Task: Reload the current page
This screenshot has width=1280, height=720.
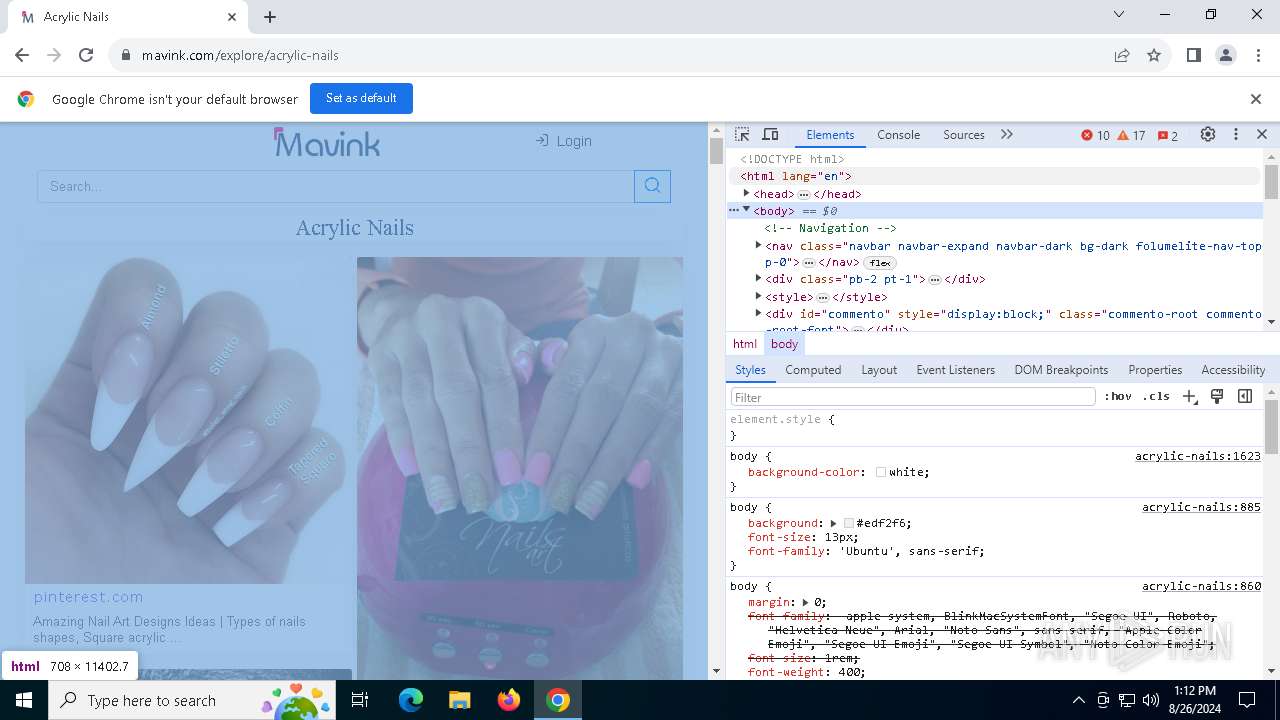Action: click(x=86, y=55)
